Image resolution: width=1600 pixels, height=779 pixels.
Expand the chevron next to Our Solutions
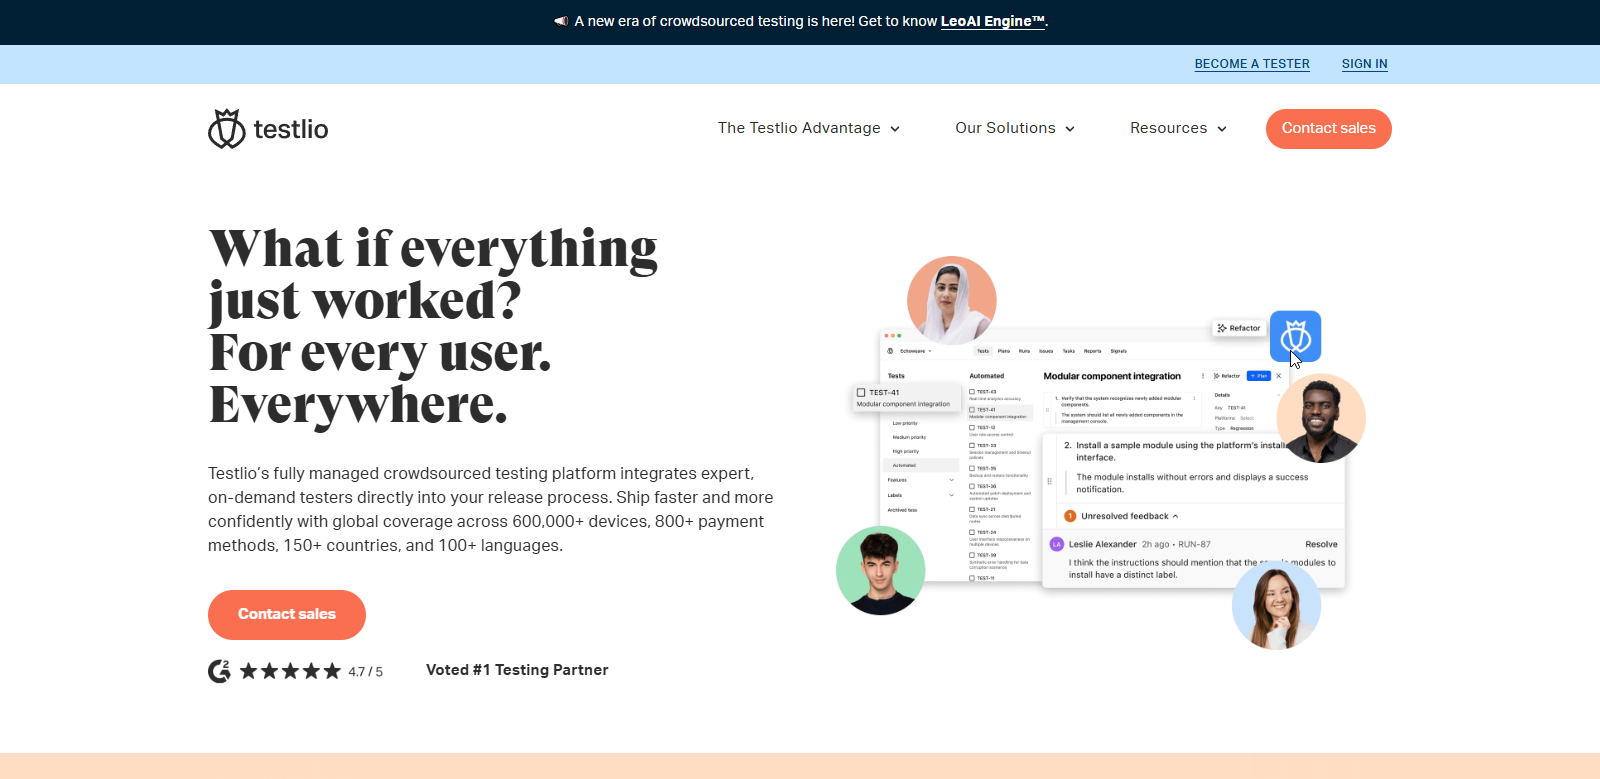(x=1070, y=129)
